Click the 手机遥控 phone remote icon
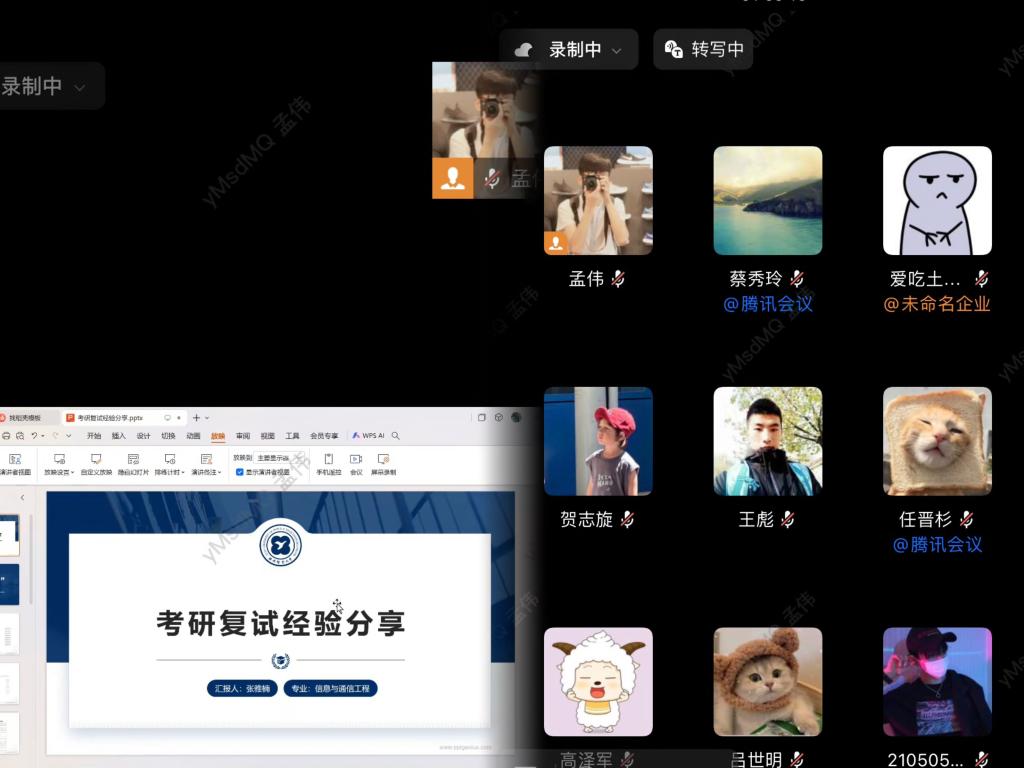Image resolution: width=1024 pixels, height=768 pixels. tap(328, 460)
